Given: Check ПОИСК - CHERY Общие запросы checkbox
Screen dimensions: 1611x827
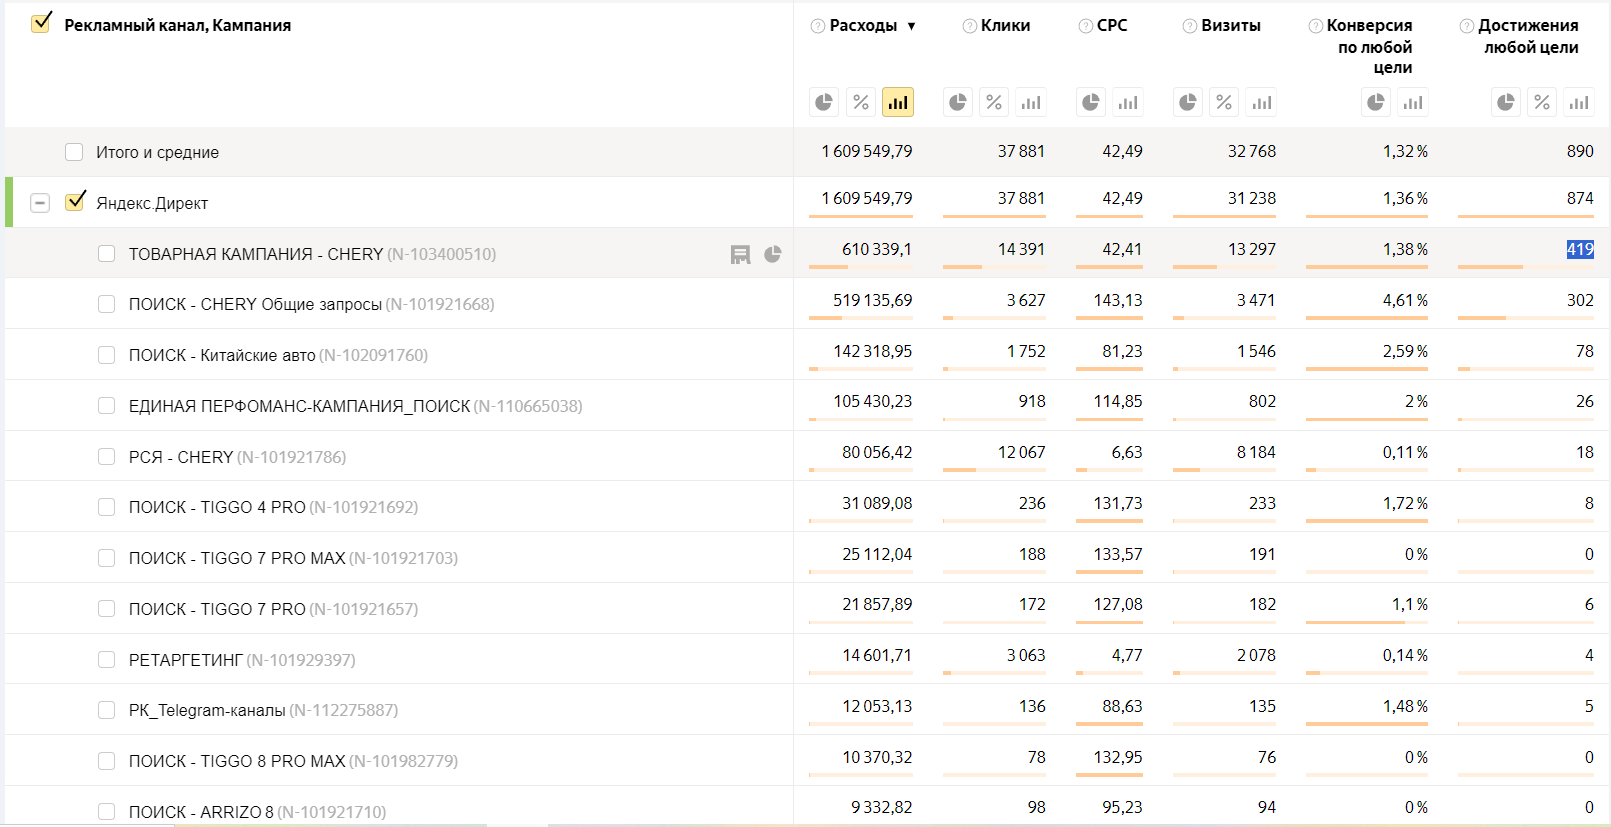Looking at the screenshot, I should tap(106, 304).
